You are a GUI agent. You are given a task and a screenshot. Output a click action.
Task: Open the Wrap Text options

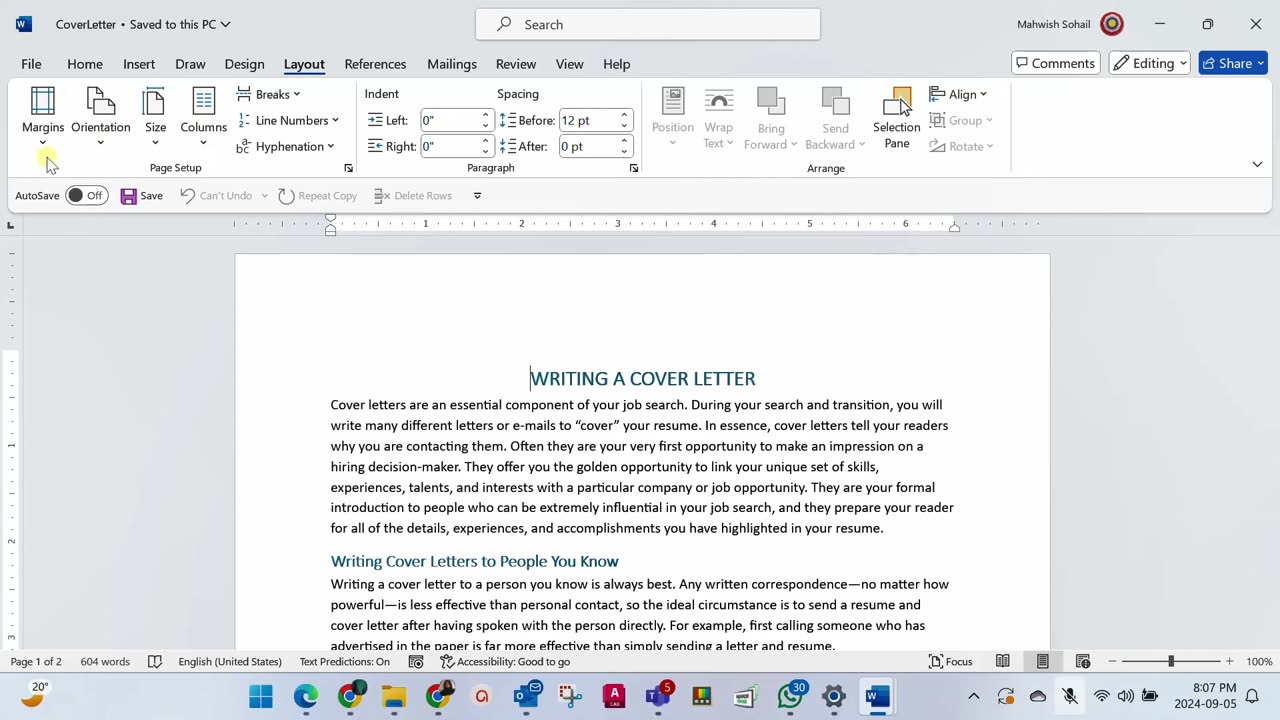(718, 117)
